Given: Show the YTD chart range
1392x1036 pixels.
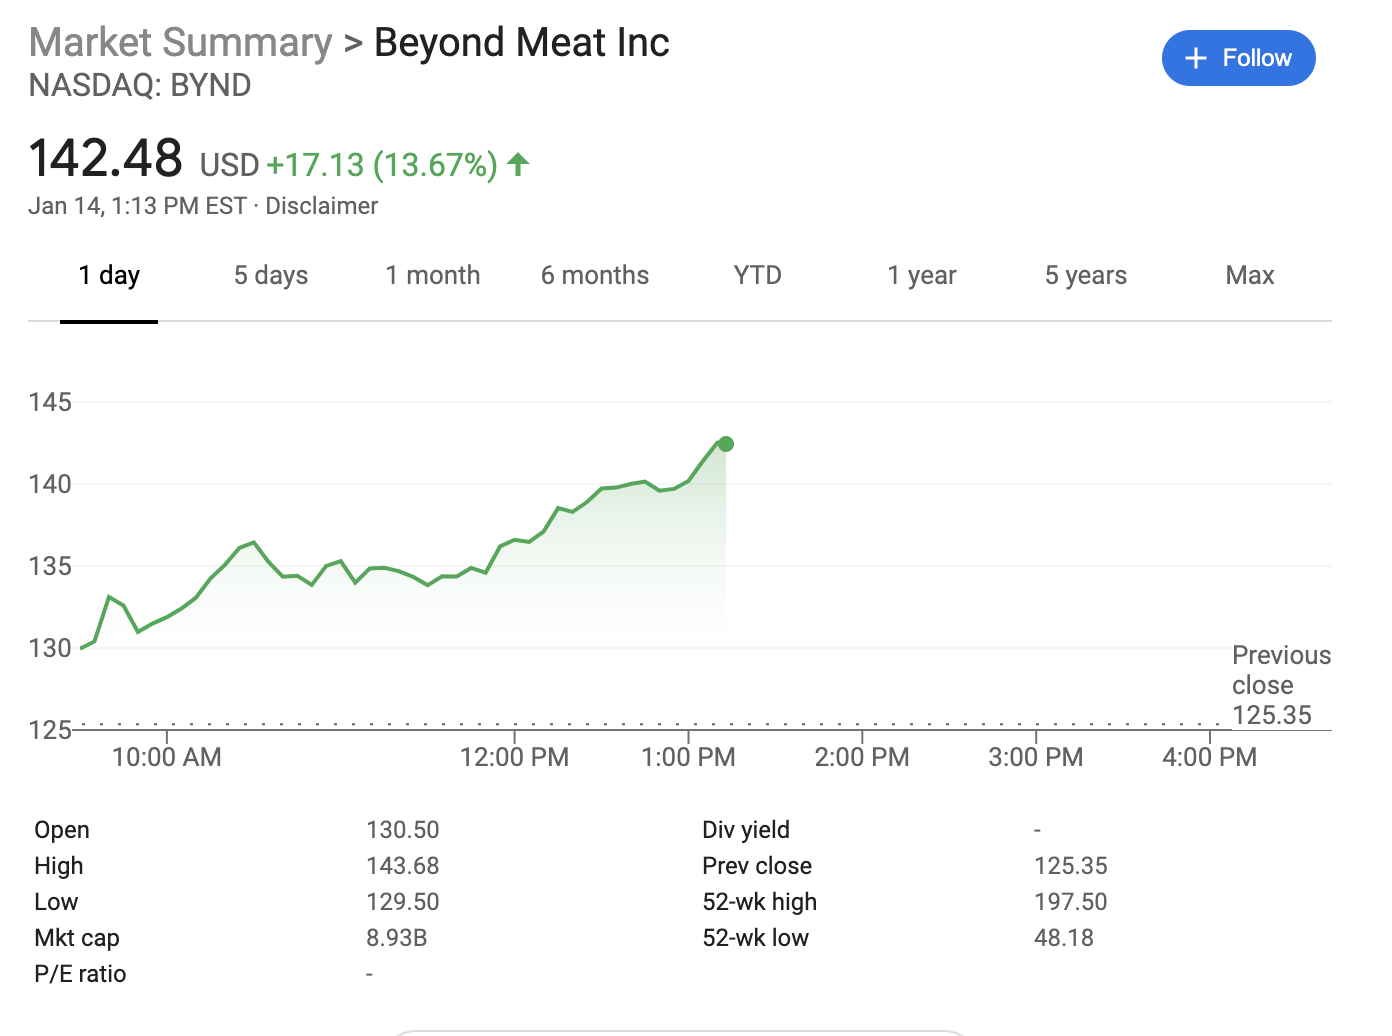Looking at the screenshot, I should 757,276.
